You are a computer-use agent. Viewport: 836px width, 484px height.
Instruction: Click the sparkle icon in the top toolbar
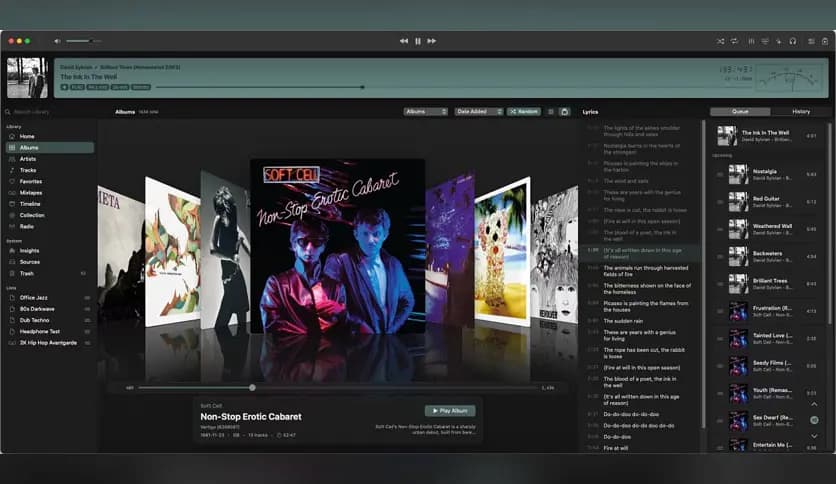coord(779,41)
